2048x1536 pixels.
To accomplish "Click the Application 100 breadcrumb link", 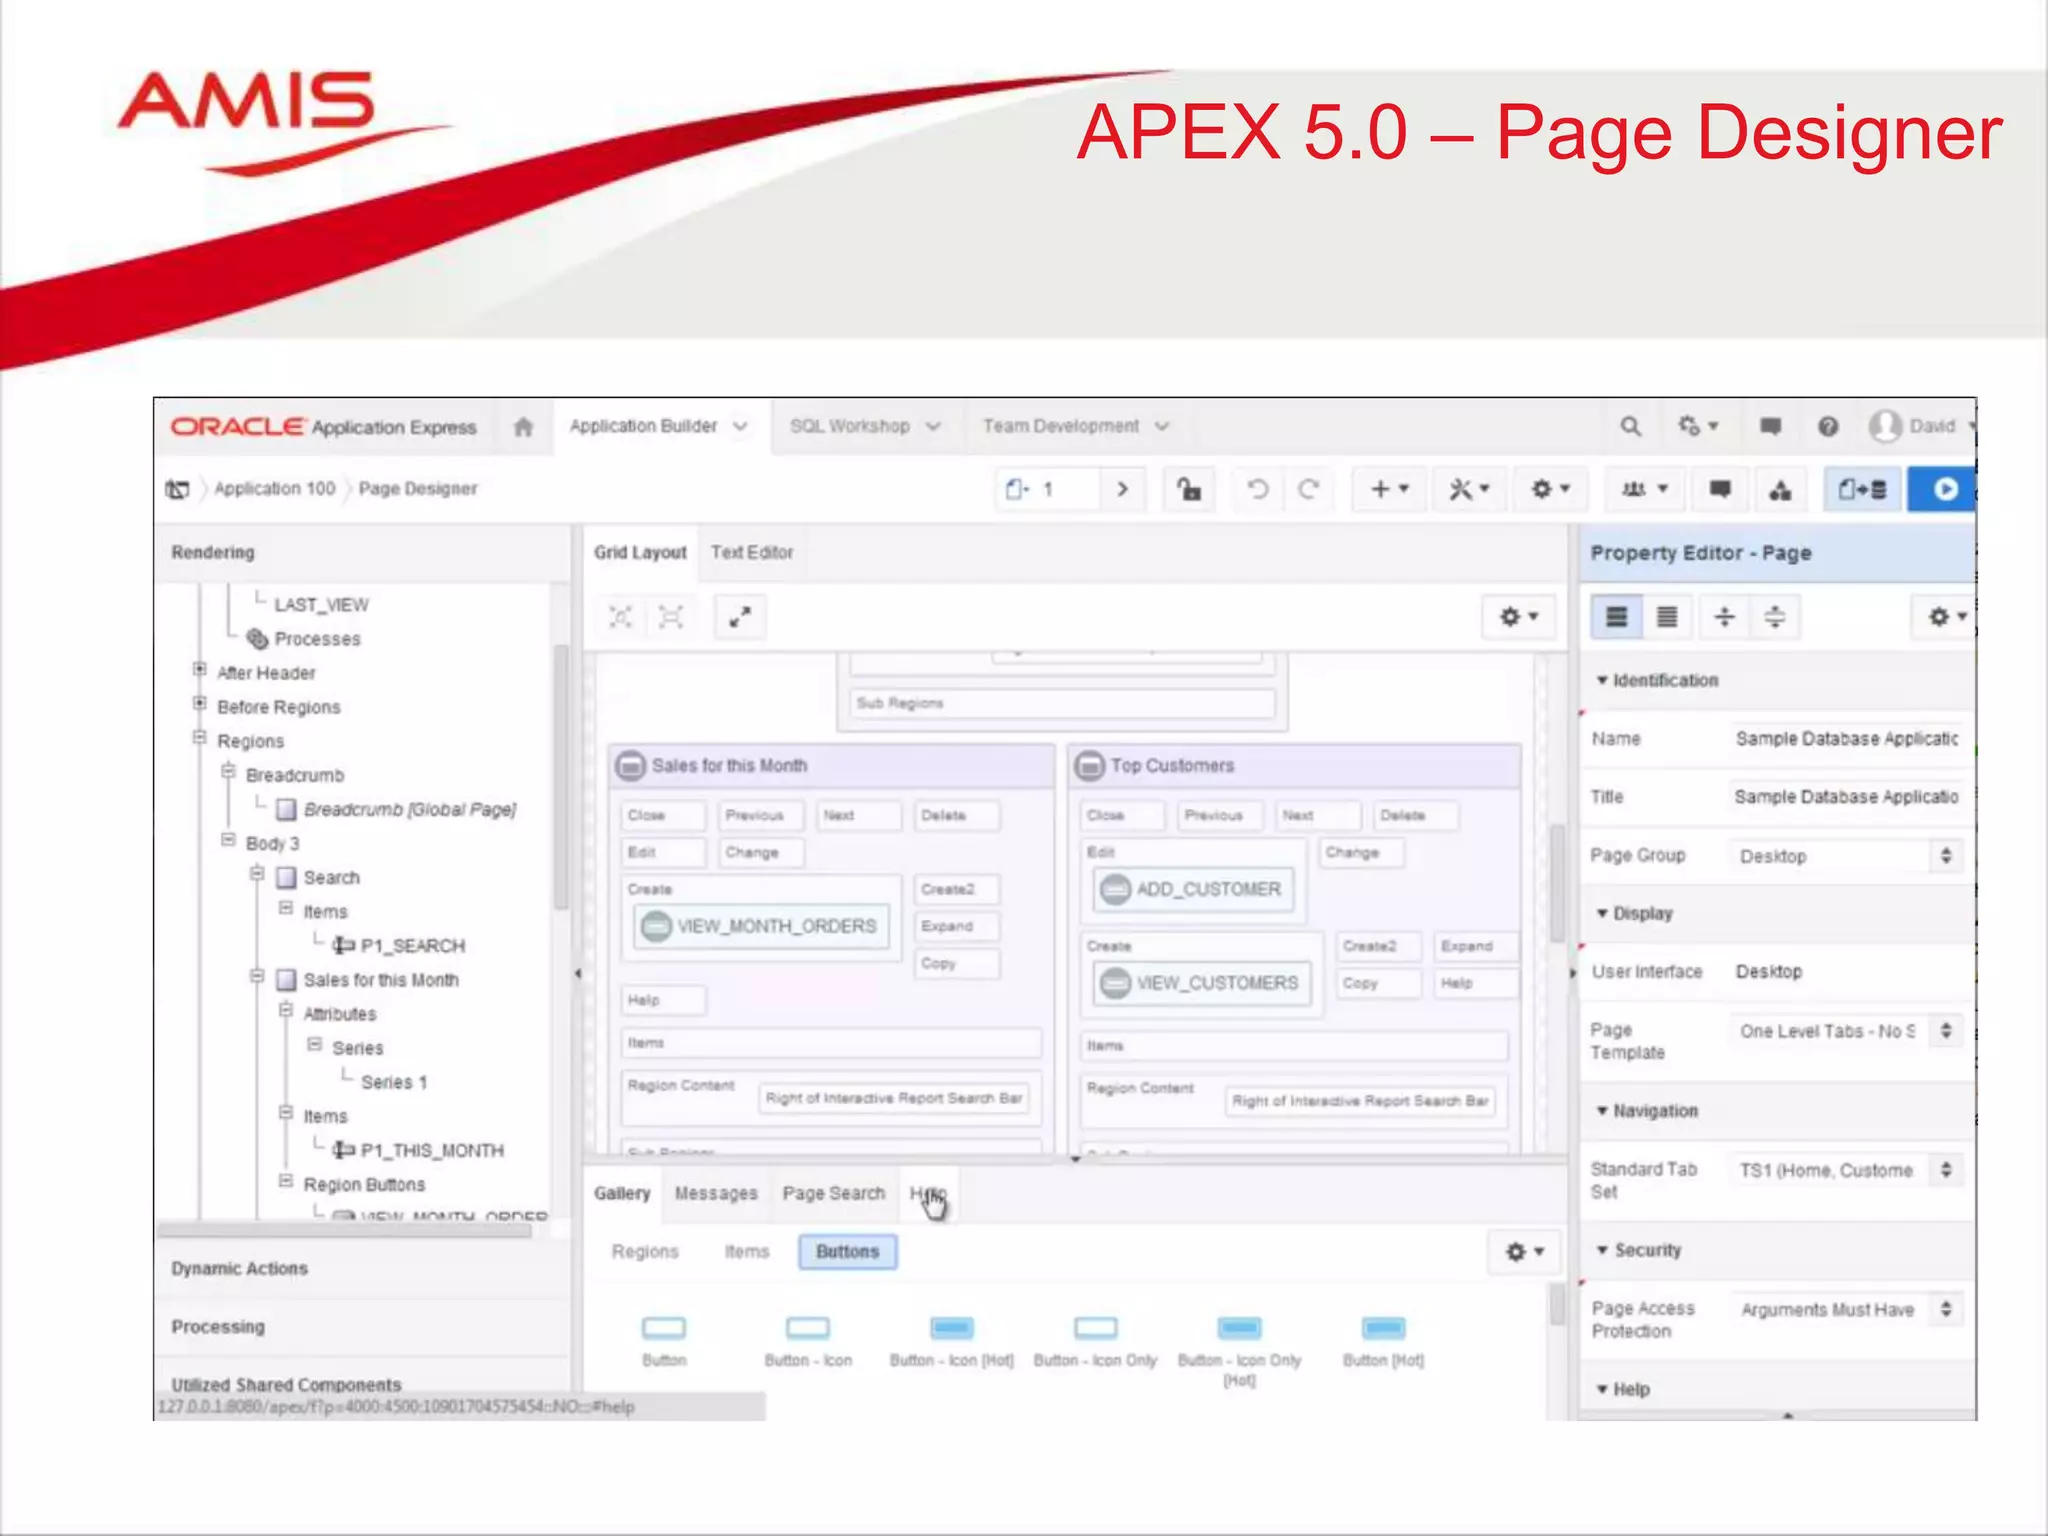I will [275, 489].
